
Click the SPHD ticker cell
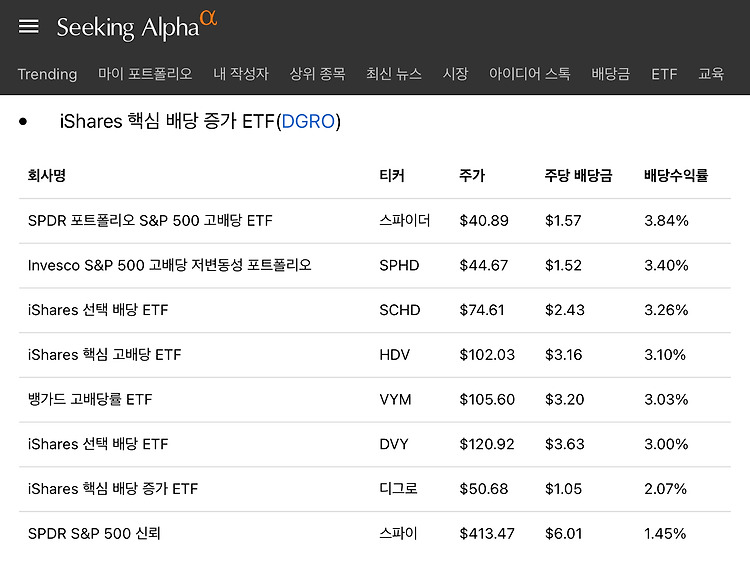(x=399, y=265)
